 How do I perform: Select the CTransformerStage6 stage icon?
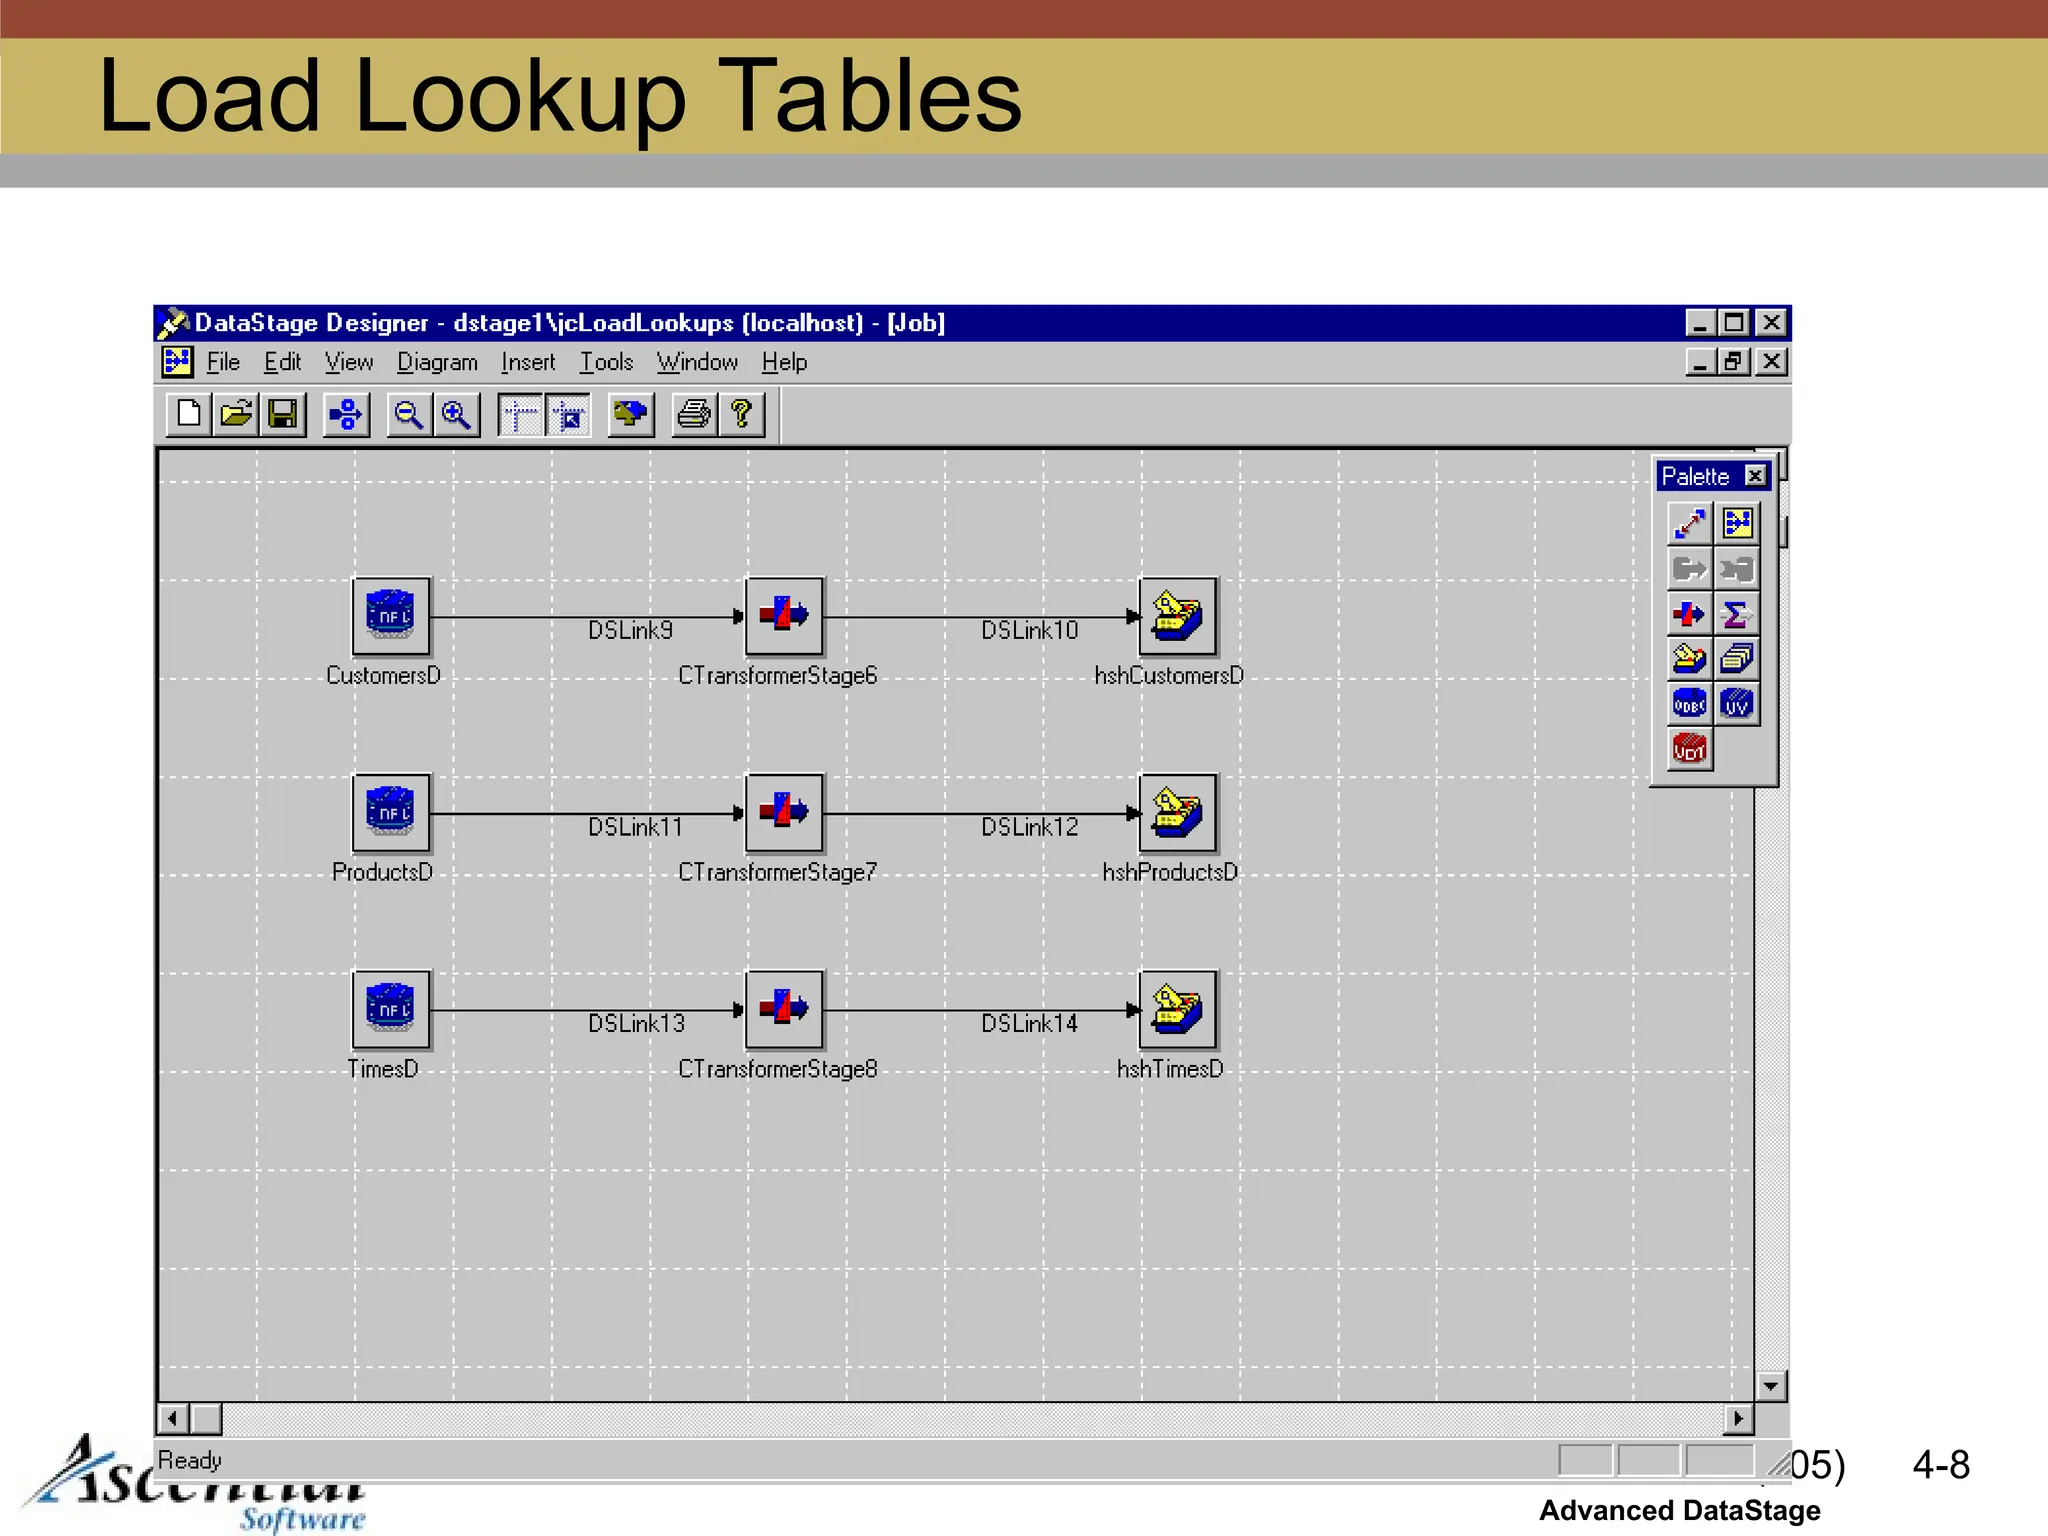(784, 616)
